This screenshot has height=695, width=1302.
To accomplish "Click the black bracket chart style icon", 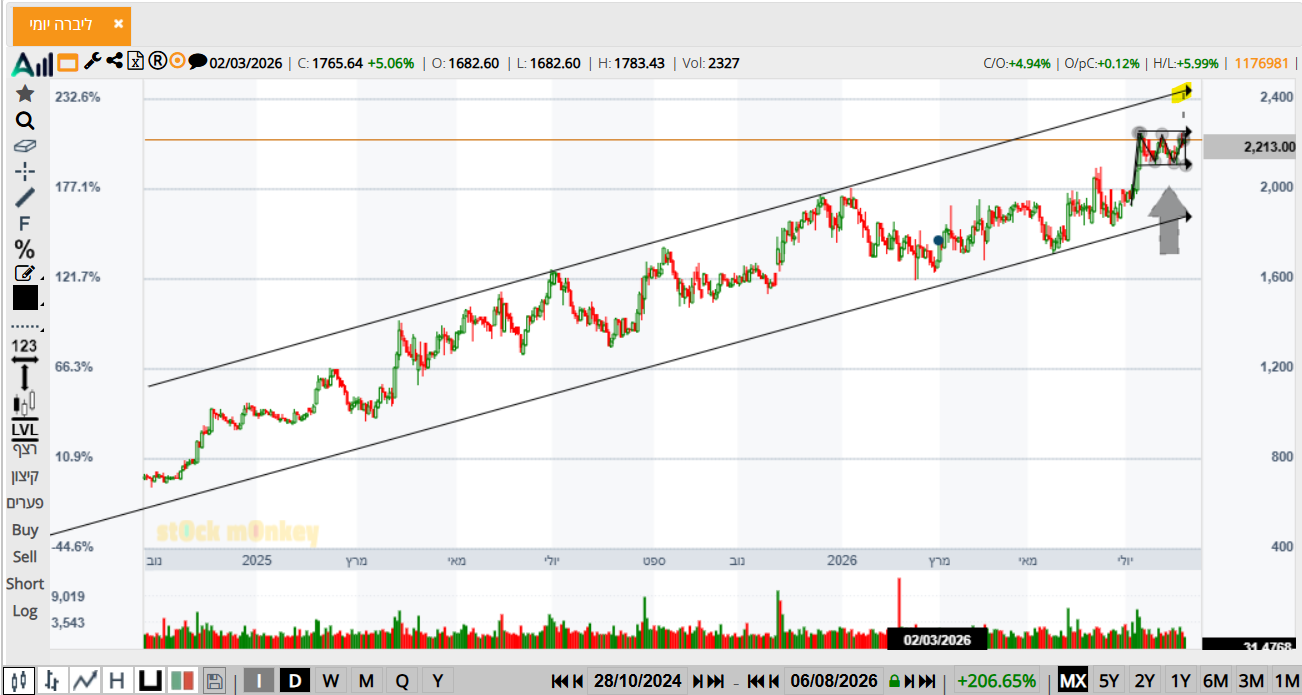I will tap(150, 681).
